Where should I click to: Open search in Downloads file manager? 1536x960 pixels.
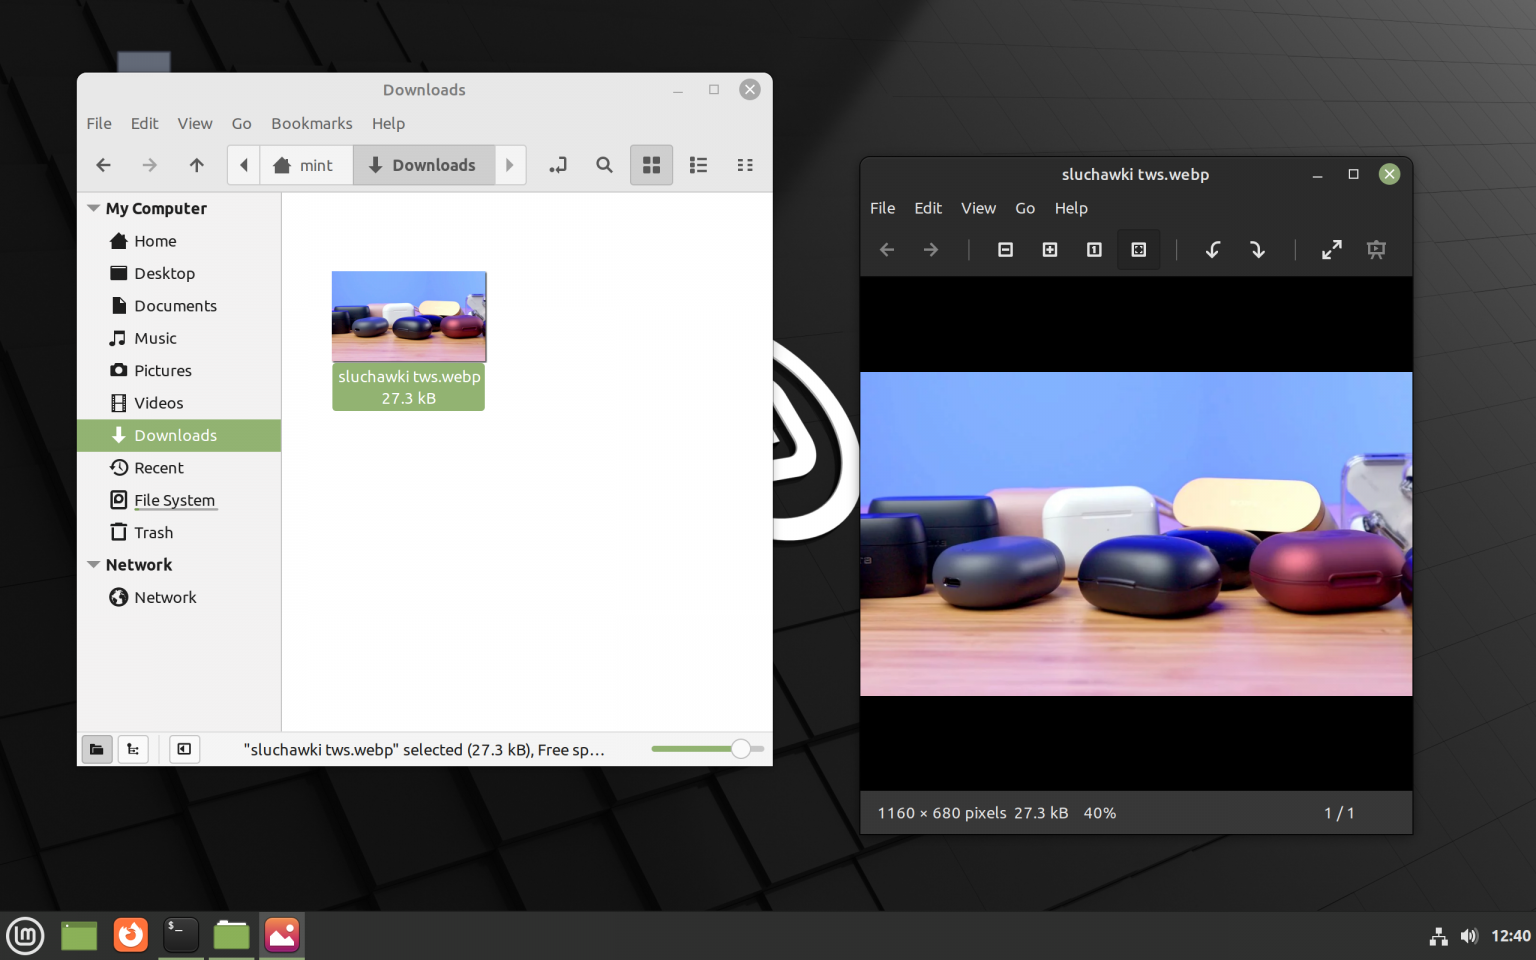604,165
